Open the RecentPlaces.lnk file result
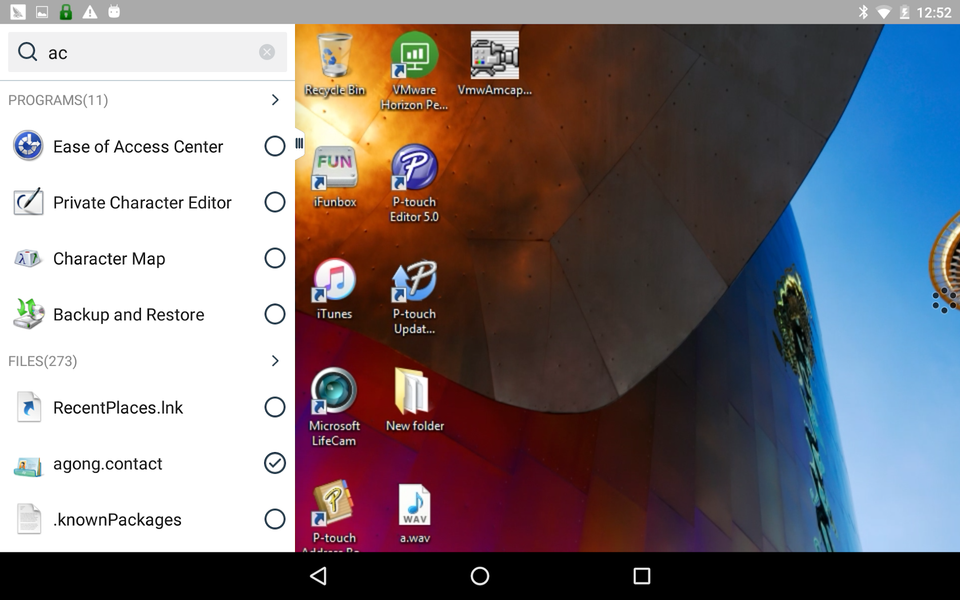The height and width of the screenshot is (600, 960). tap(118, 407)
